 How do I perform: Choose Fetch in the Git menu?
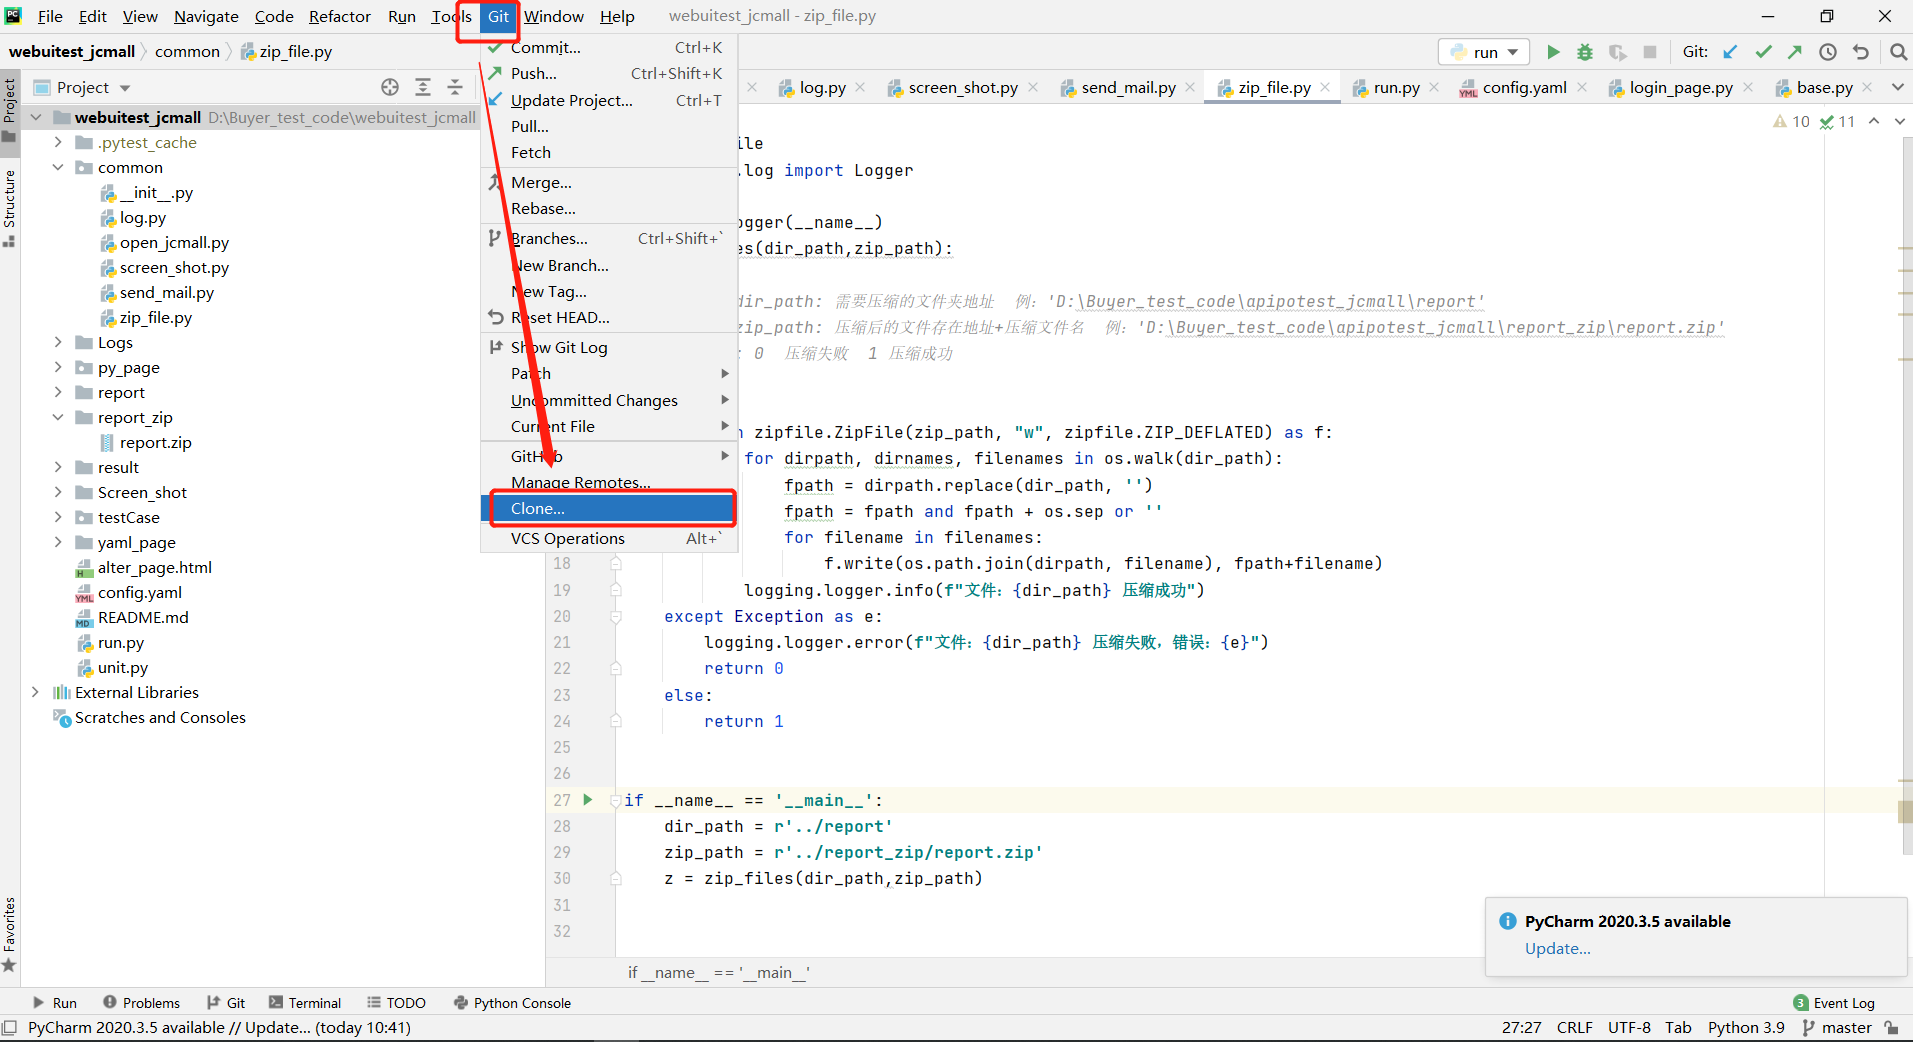pyautogui.click(x=609, y=152)
